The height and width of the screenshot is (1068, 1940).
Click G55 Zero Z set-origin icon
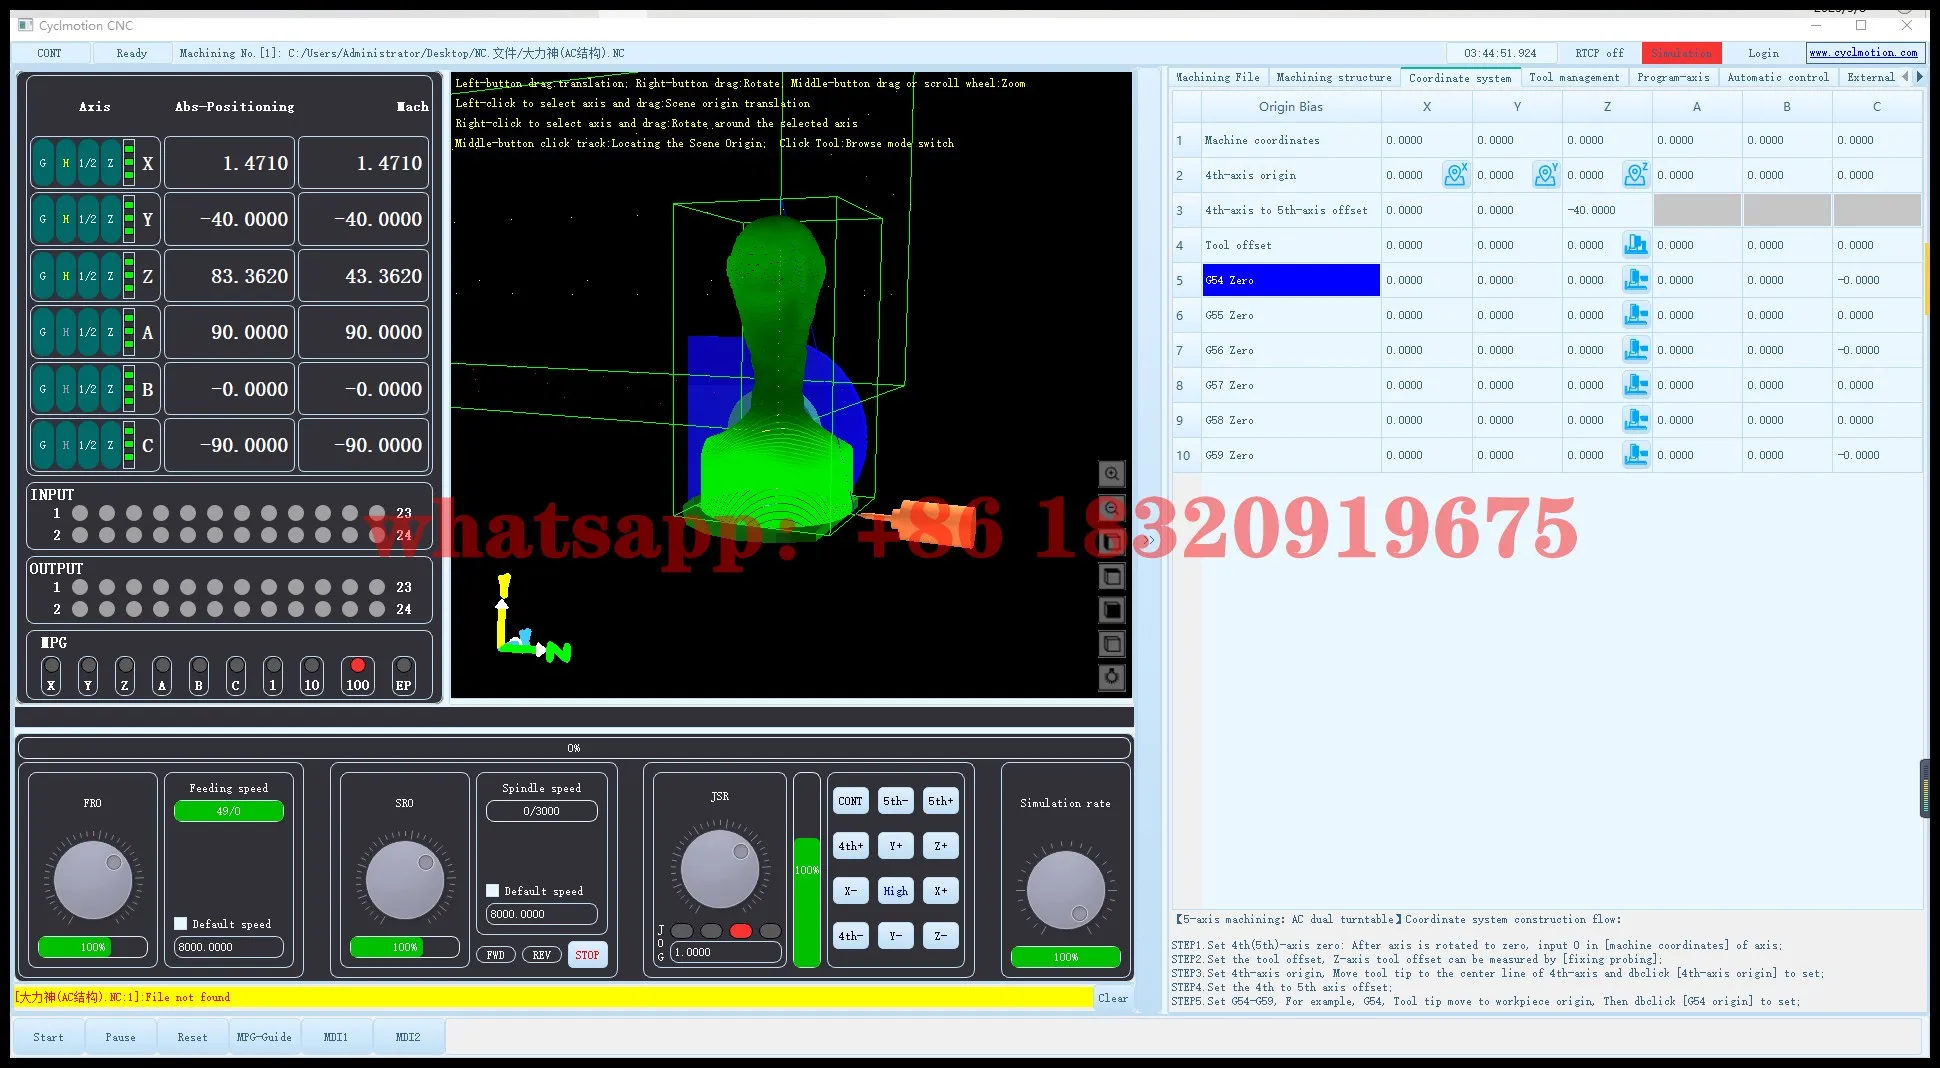[x=1635, y=315]
